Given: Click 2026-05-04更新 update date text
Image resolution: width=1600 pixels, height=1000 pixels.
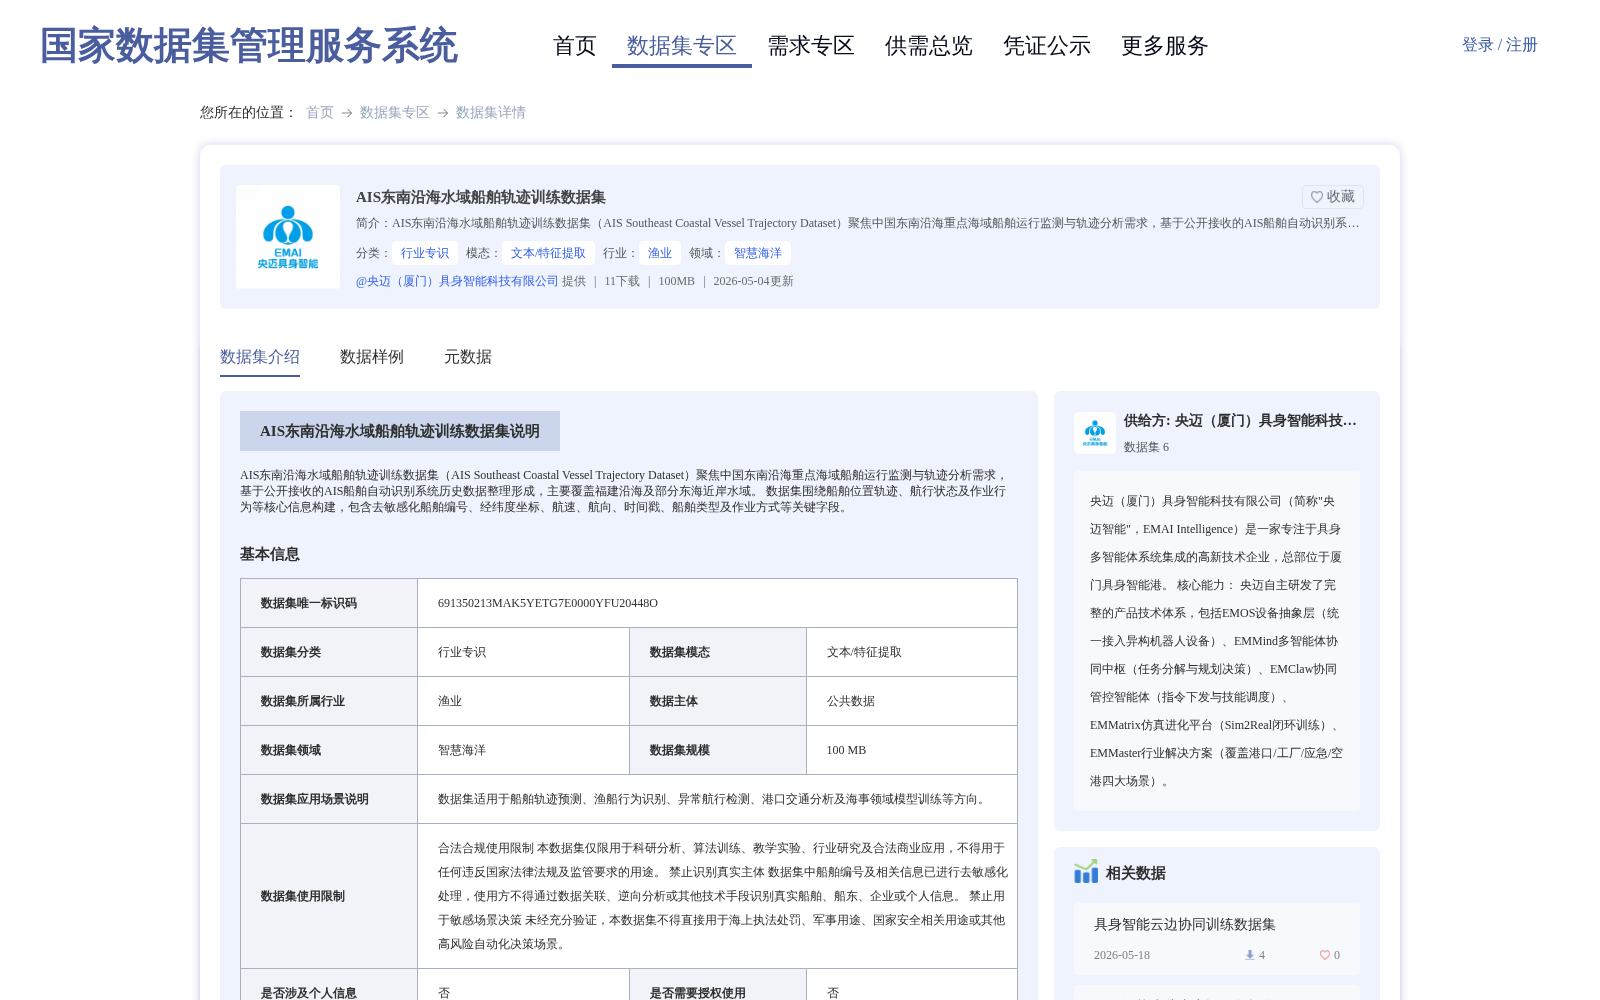Looking at the screenshot, I should click(753, 281).
